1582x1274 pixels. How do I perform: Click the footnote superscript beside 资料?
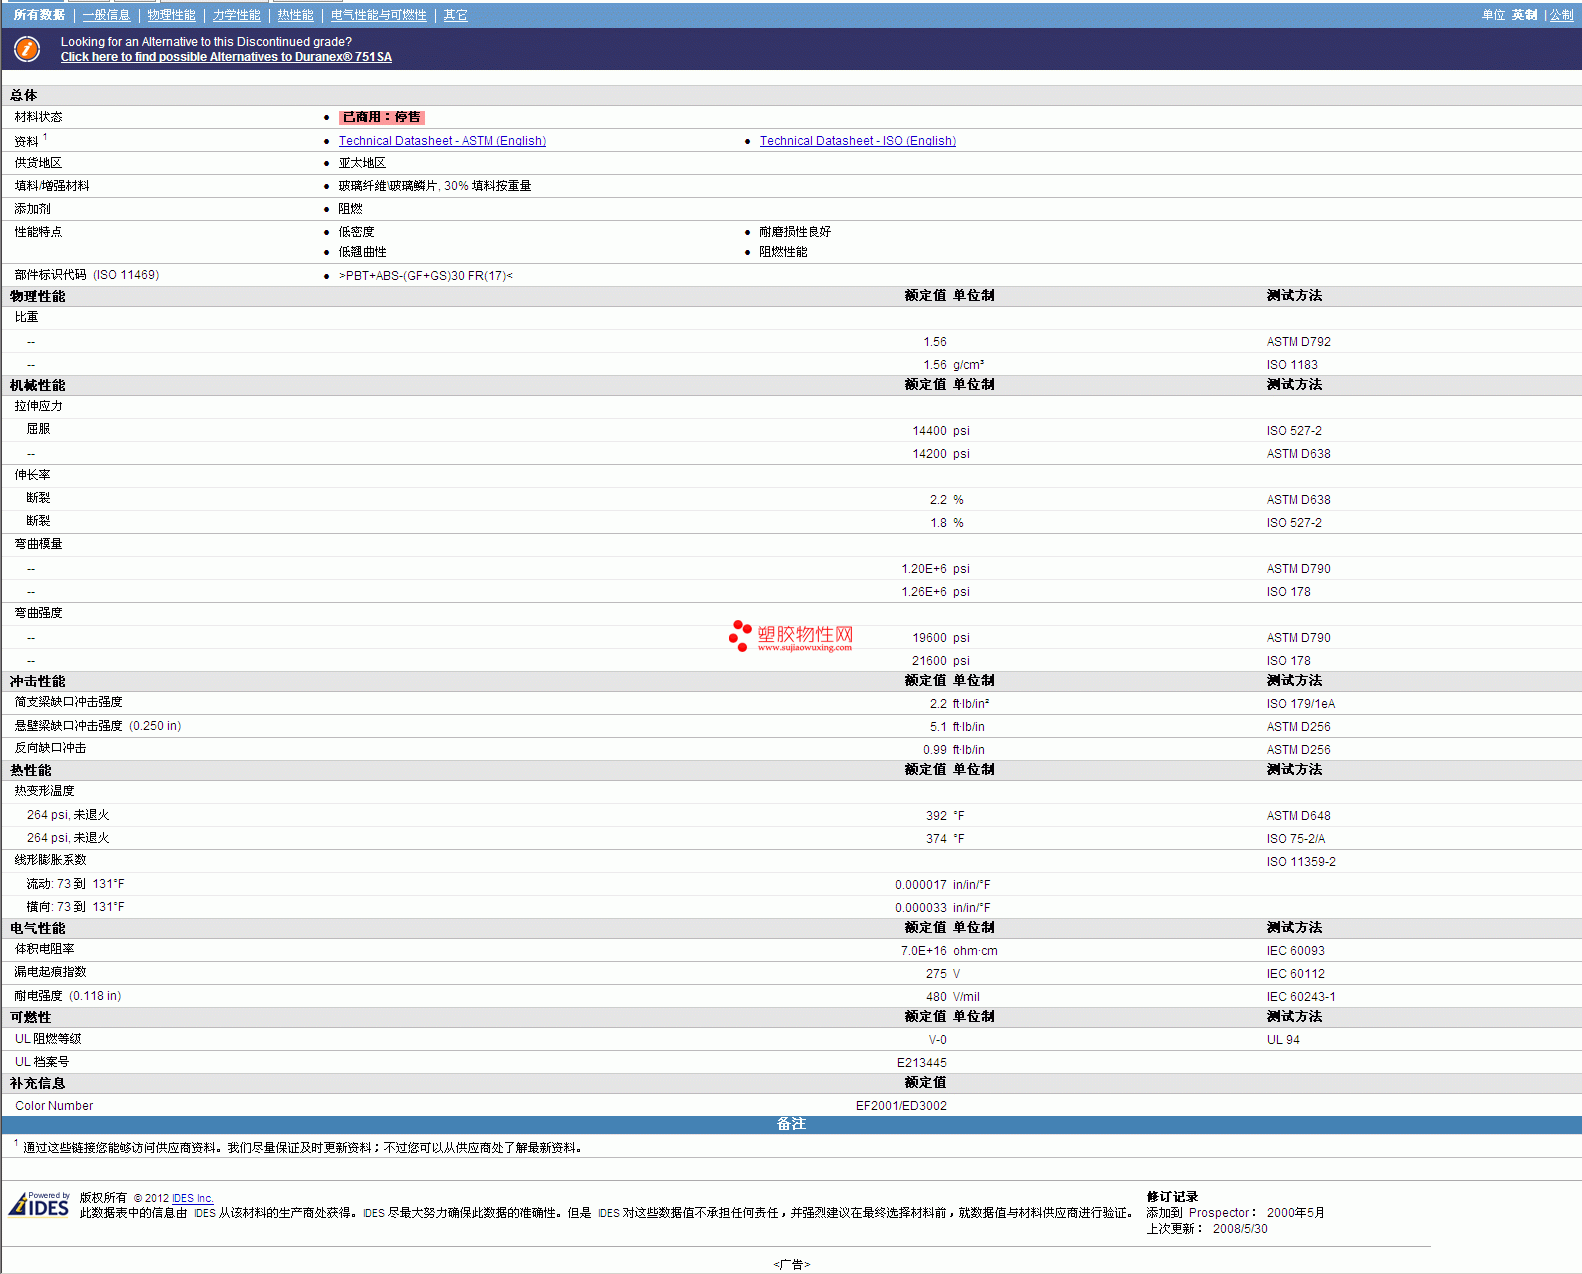(45, 137)
